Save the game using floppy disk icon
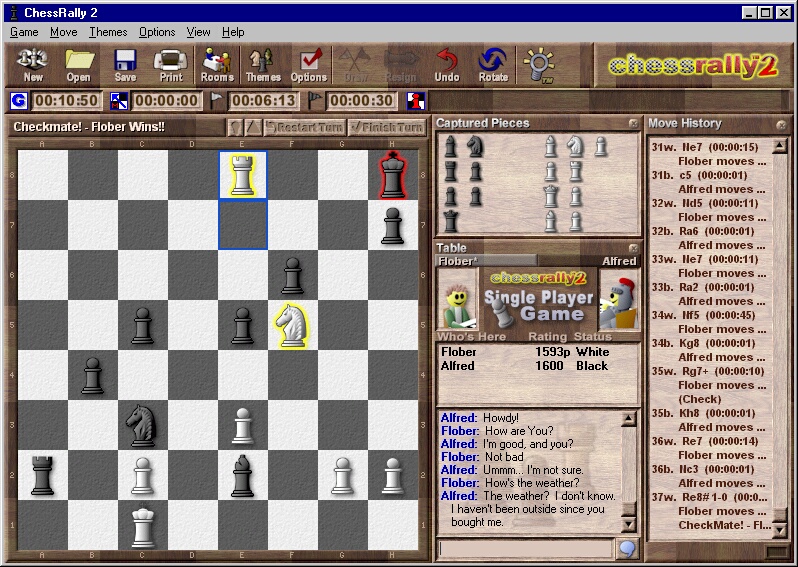The height and width of the screenshot is (567, 798). [x=125, y=65]
